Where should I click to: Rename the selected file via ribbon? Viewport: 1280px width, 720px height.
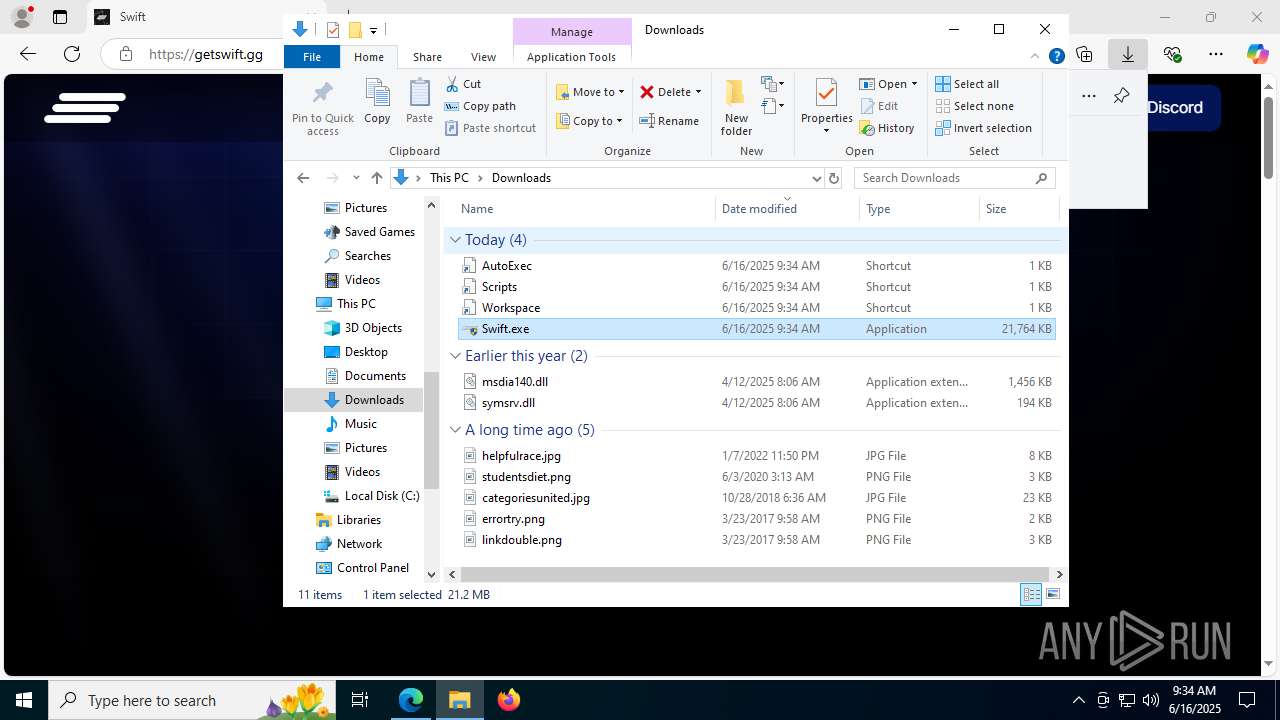point(669,121)
